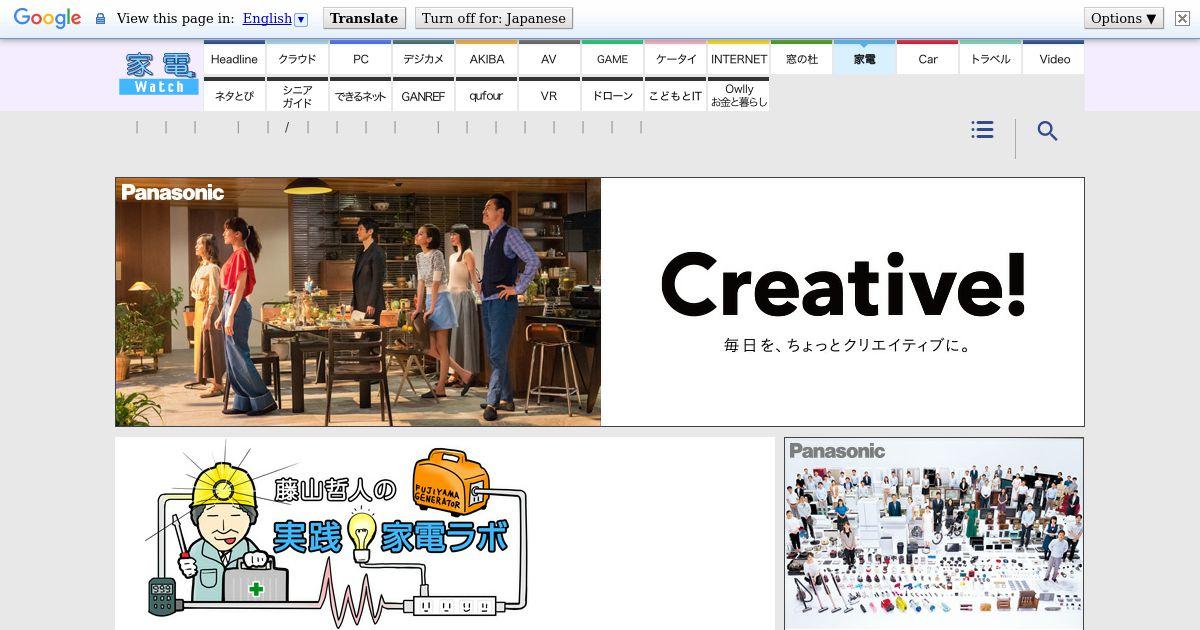Open the AKIBA tab

point(486,58)
